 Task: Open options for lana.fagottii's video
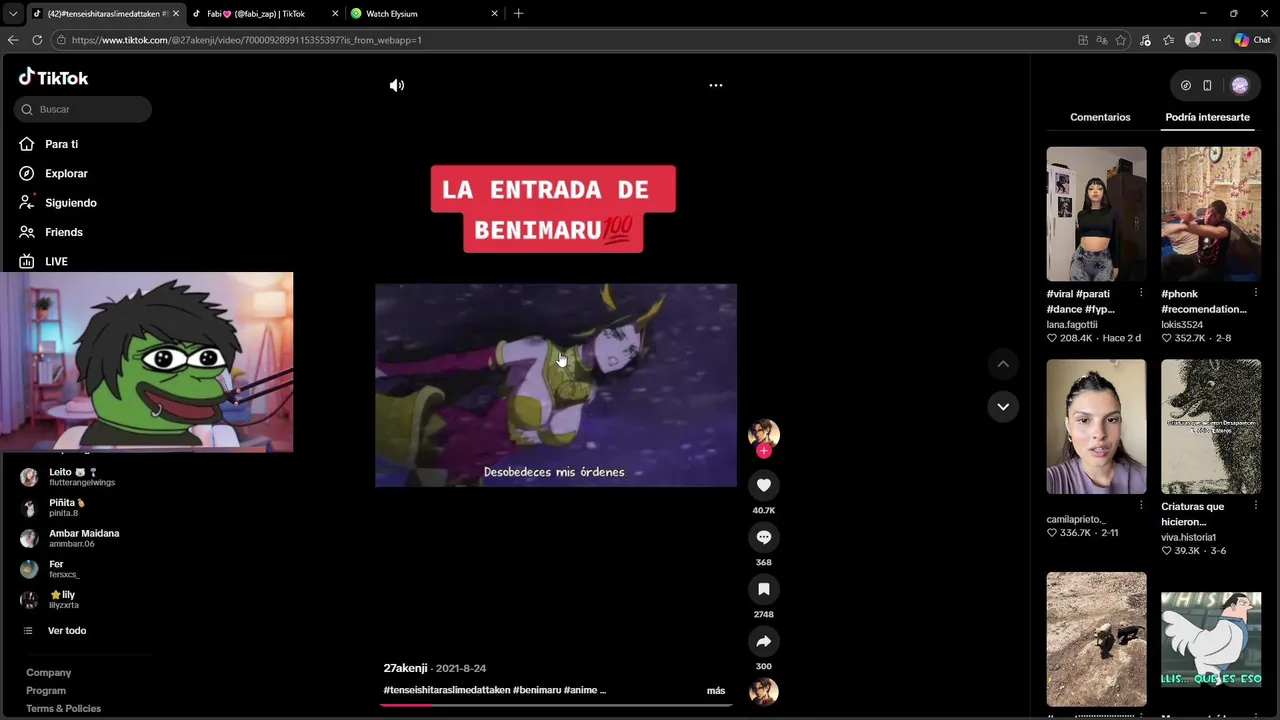(1141, 293)
